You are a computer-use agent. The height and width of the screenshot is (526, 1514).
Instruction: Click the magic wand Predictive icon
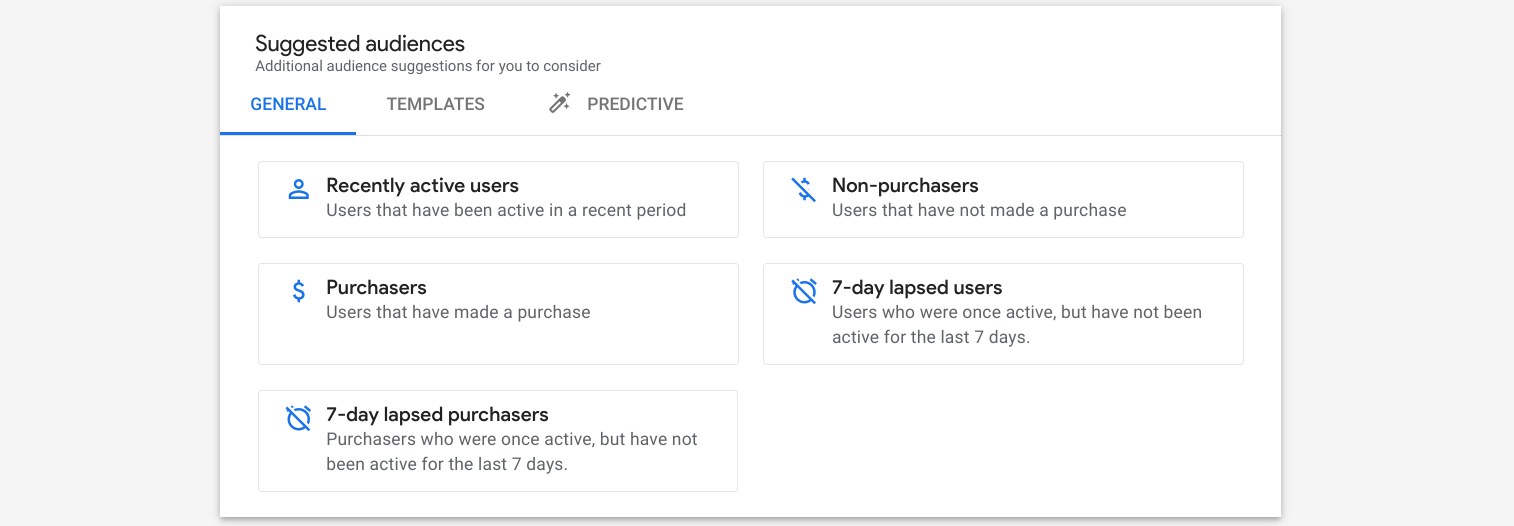(560, 103)
